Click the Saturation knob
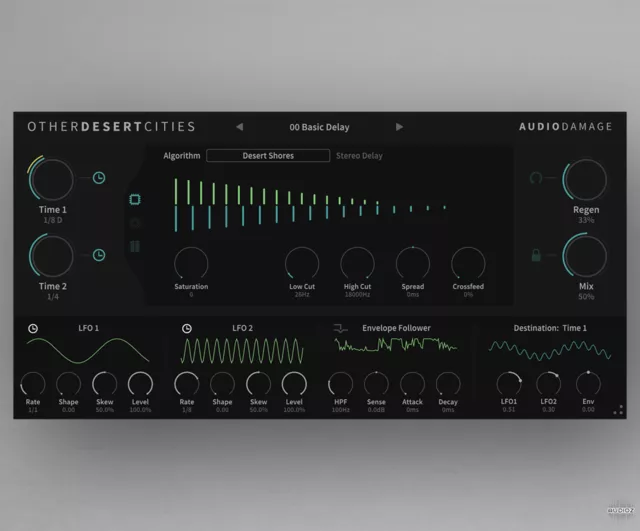Screen dimensions: 640x531 190,263
